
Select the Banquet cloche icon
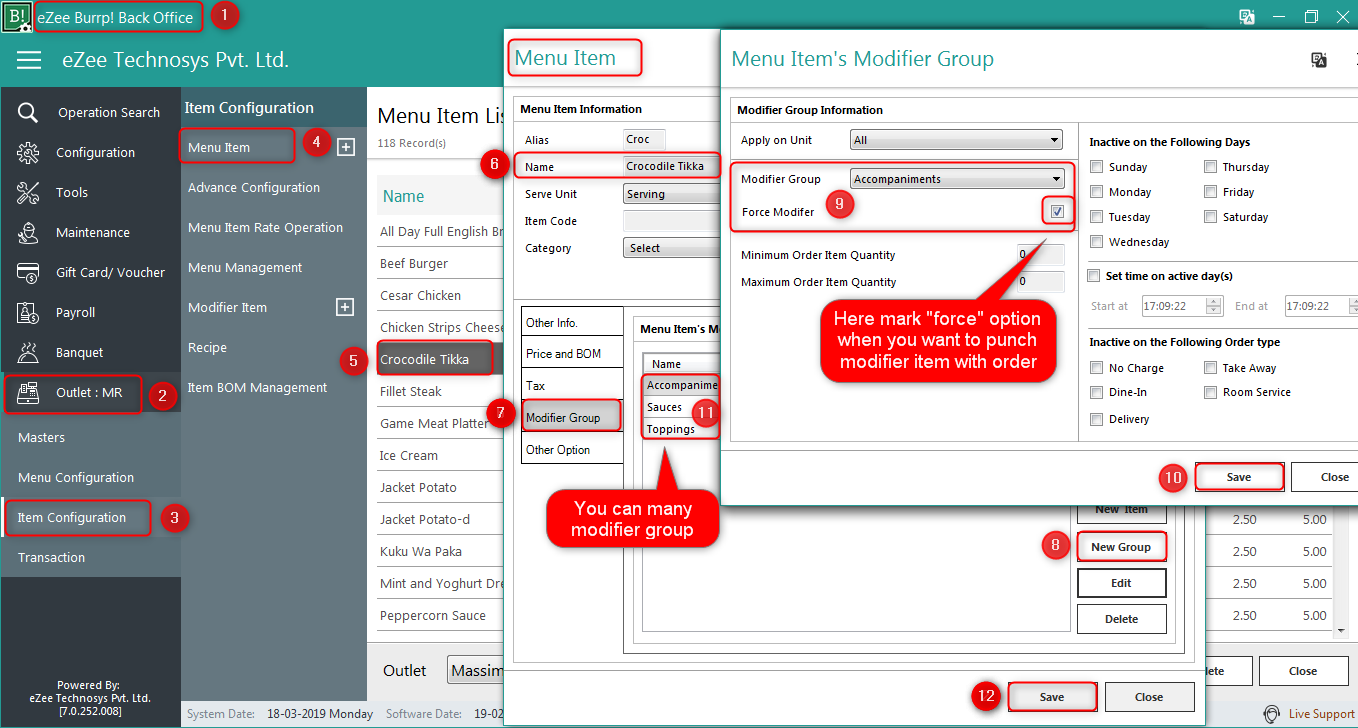28,352
